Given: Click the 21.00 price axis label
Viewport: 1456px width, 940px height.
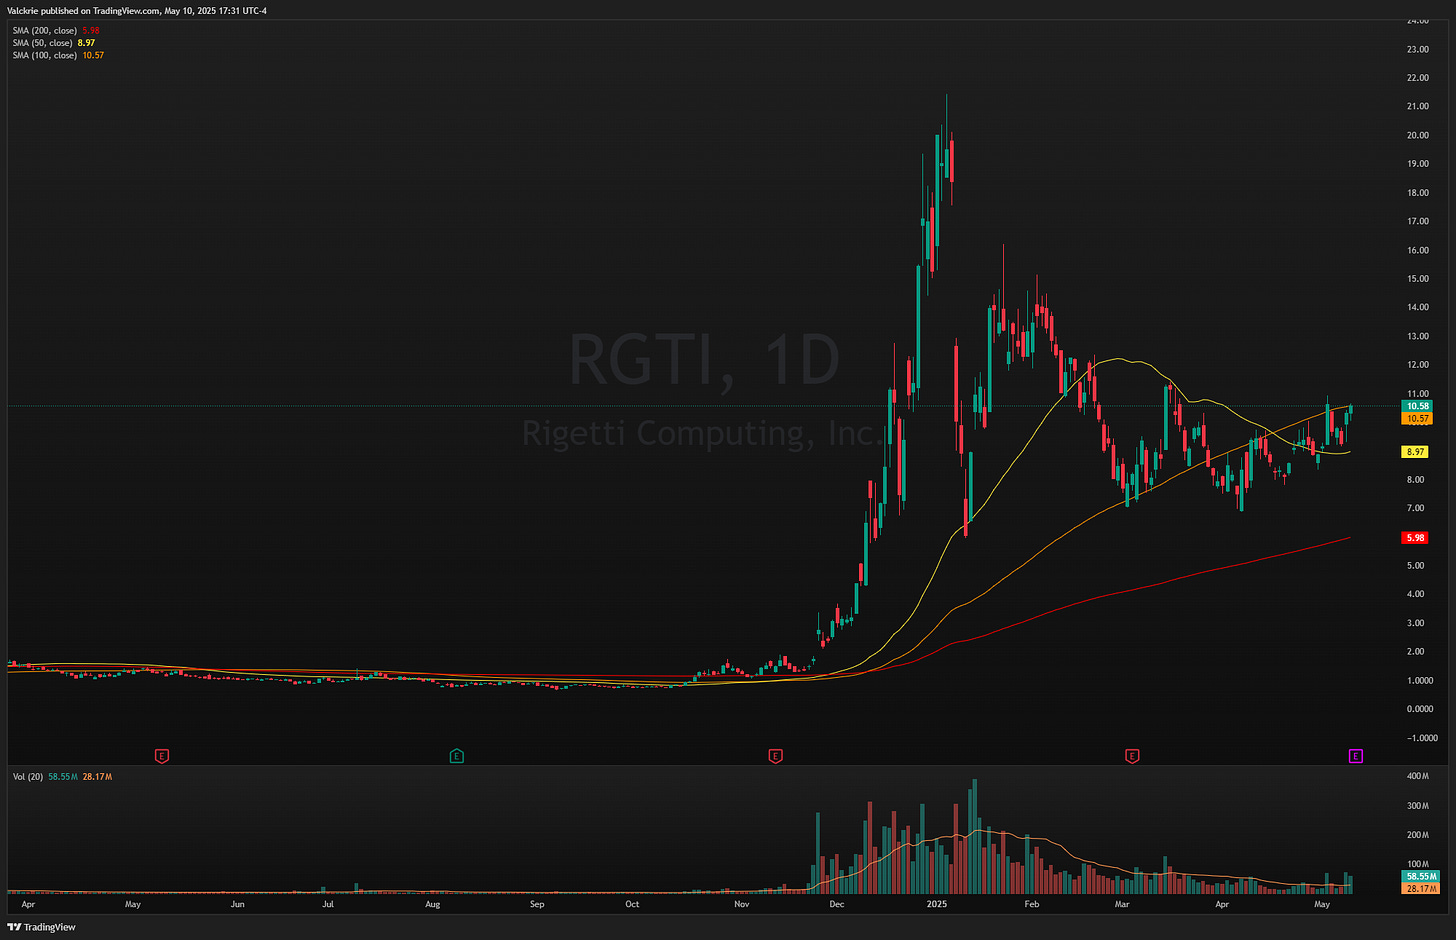Looking at the screenshot, I should (1417, 106).
